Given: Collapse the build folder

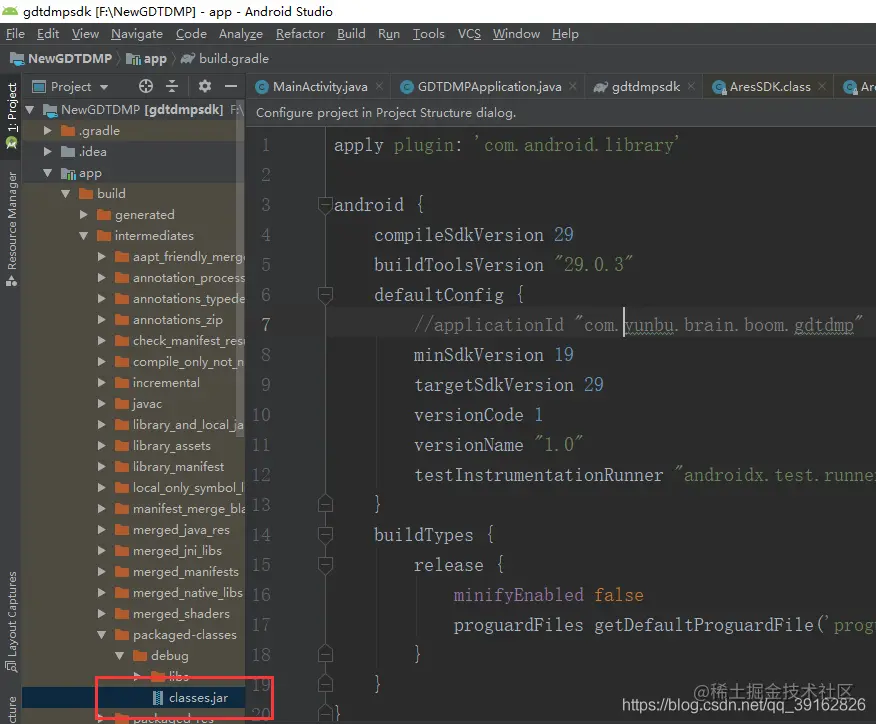Looking at the screenshot, I should coord(65,194).
